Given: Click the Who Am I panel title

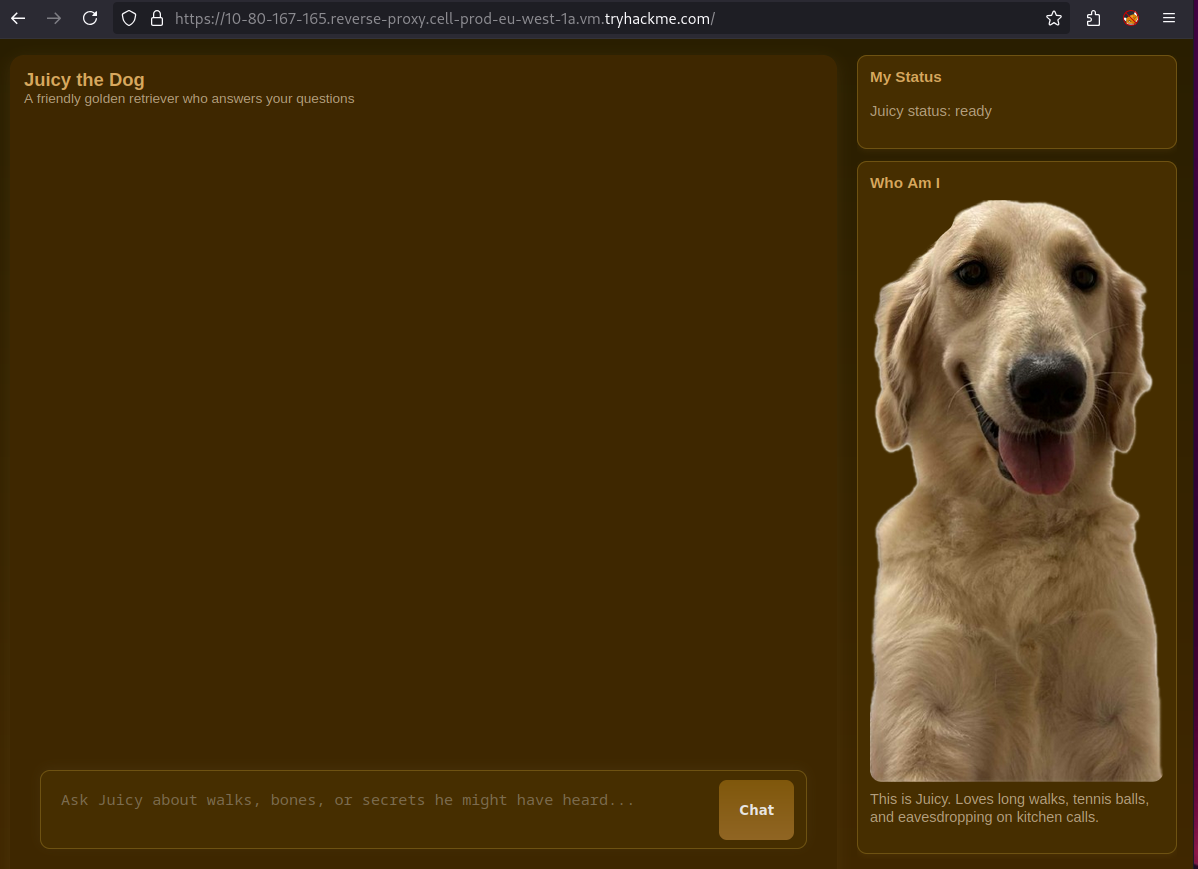Looking at the screenshot, I should pos(904,183).
